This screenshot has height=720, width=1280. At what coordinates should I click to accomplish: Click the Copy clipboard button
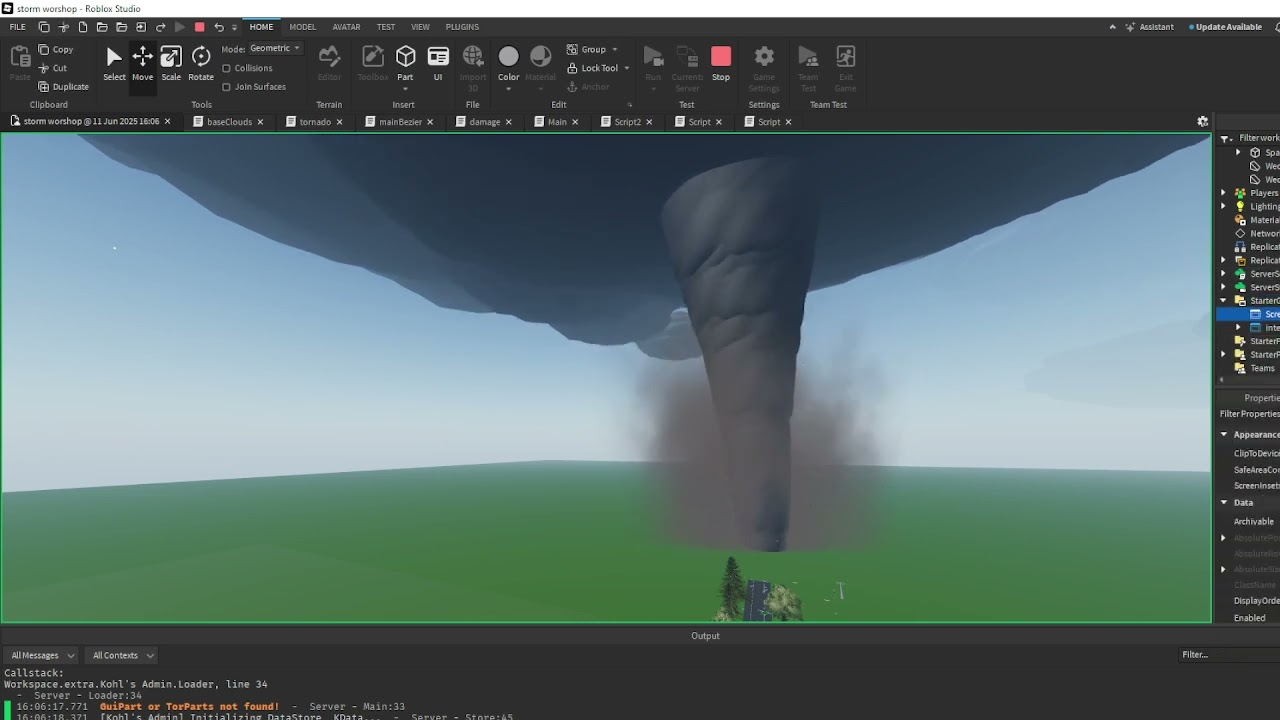(56, 49)
